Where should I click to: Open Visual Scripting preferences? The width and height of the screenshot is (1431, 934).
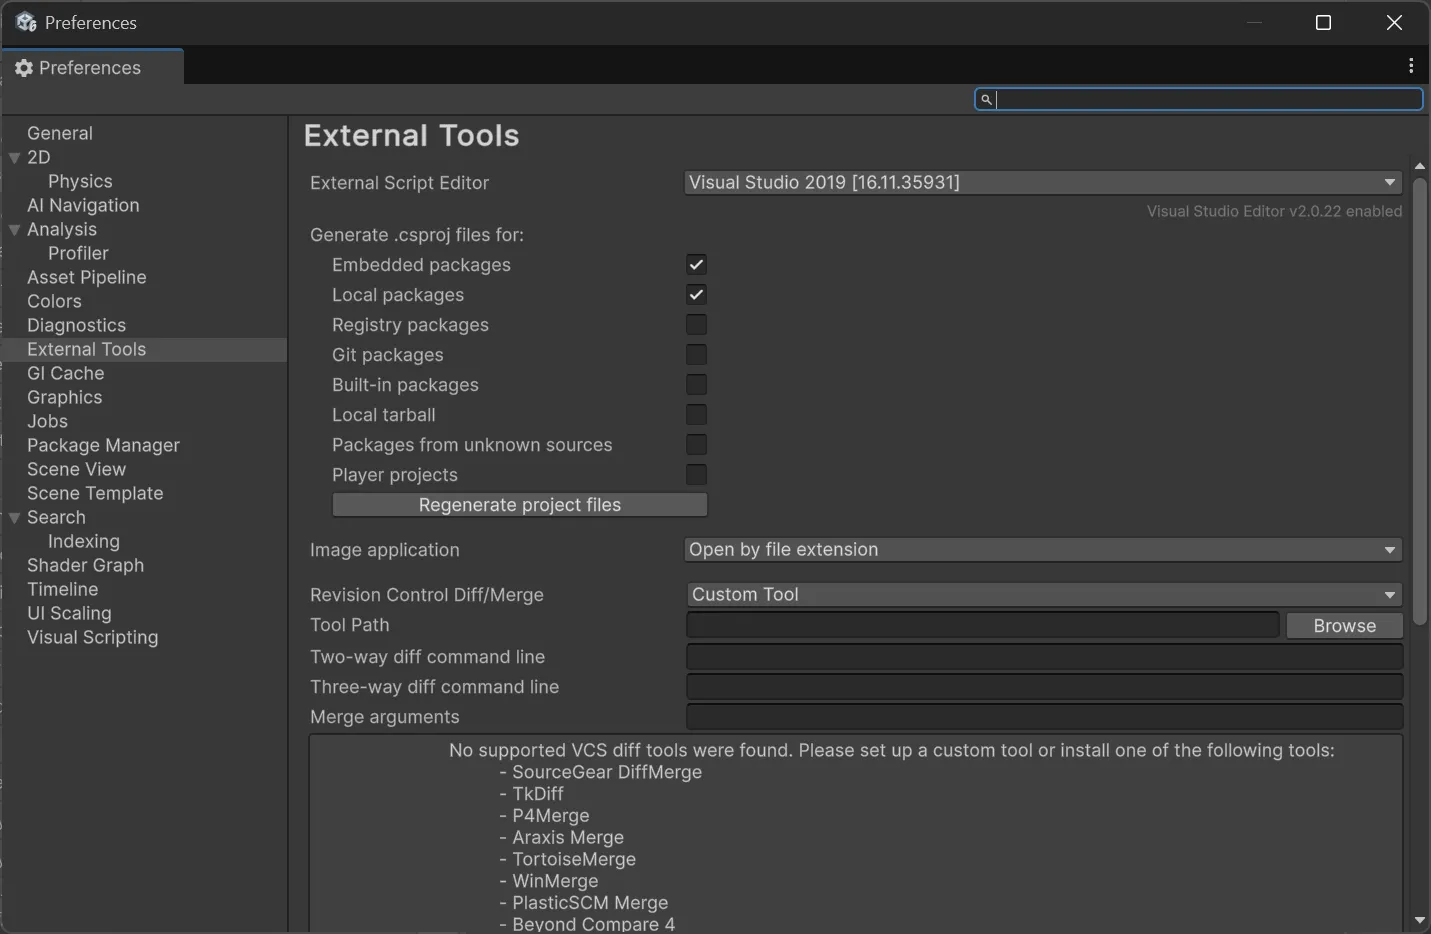(x=92, y=637)
